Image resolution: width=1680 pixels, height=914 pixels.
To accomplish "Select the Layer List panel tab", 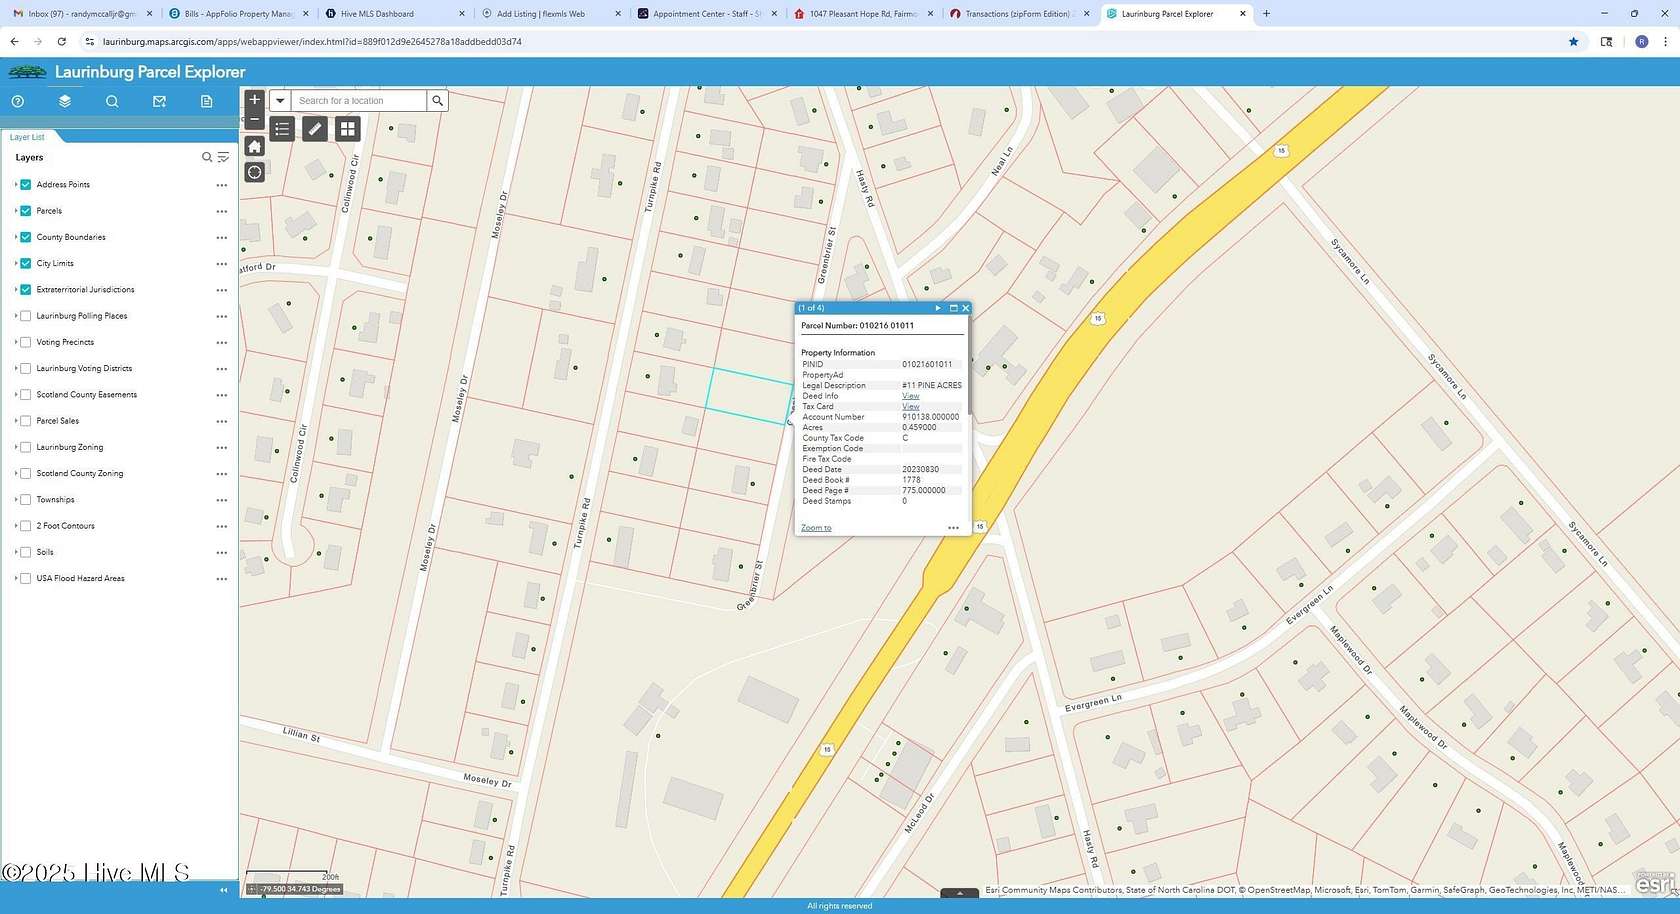I will 27,137.
